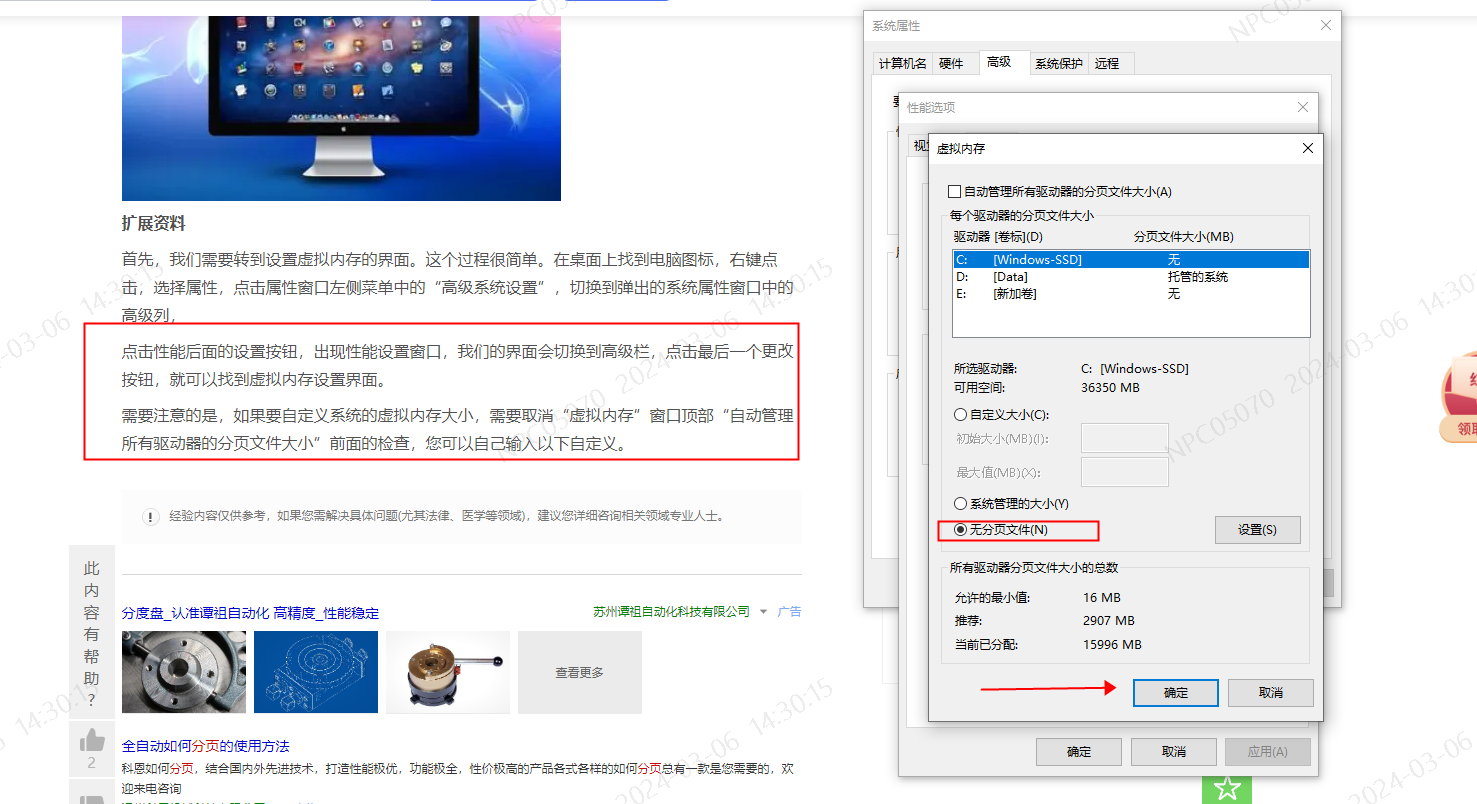Click the metal flange ad thumbnail

pos(184,672)
